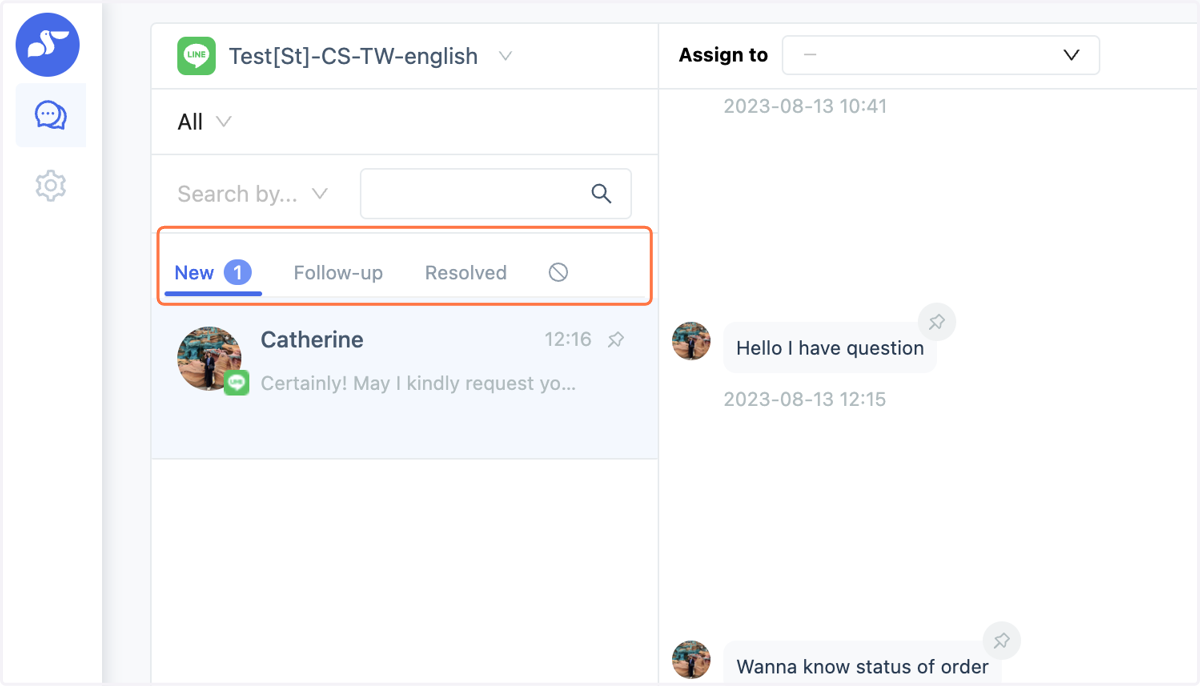Click the blue bird logo icon

point(47,45)
